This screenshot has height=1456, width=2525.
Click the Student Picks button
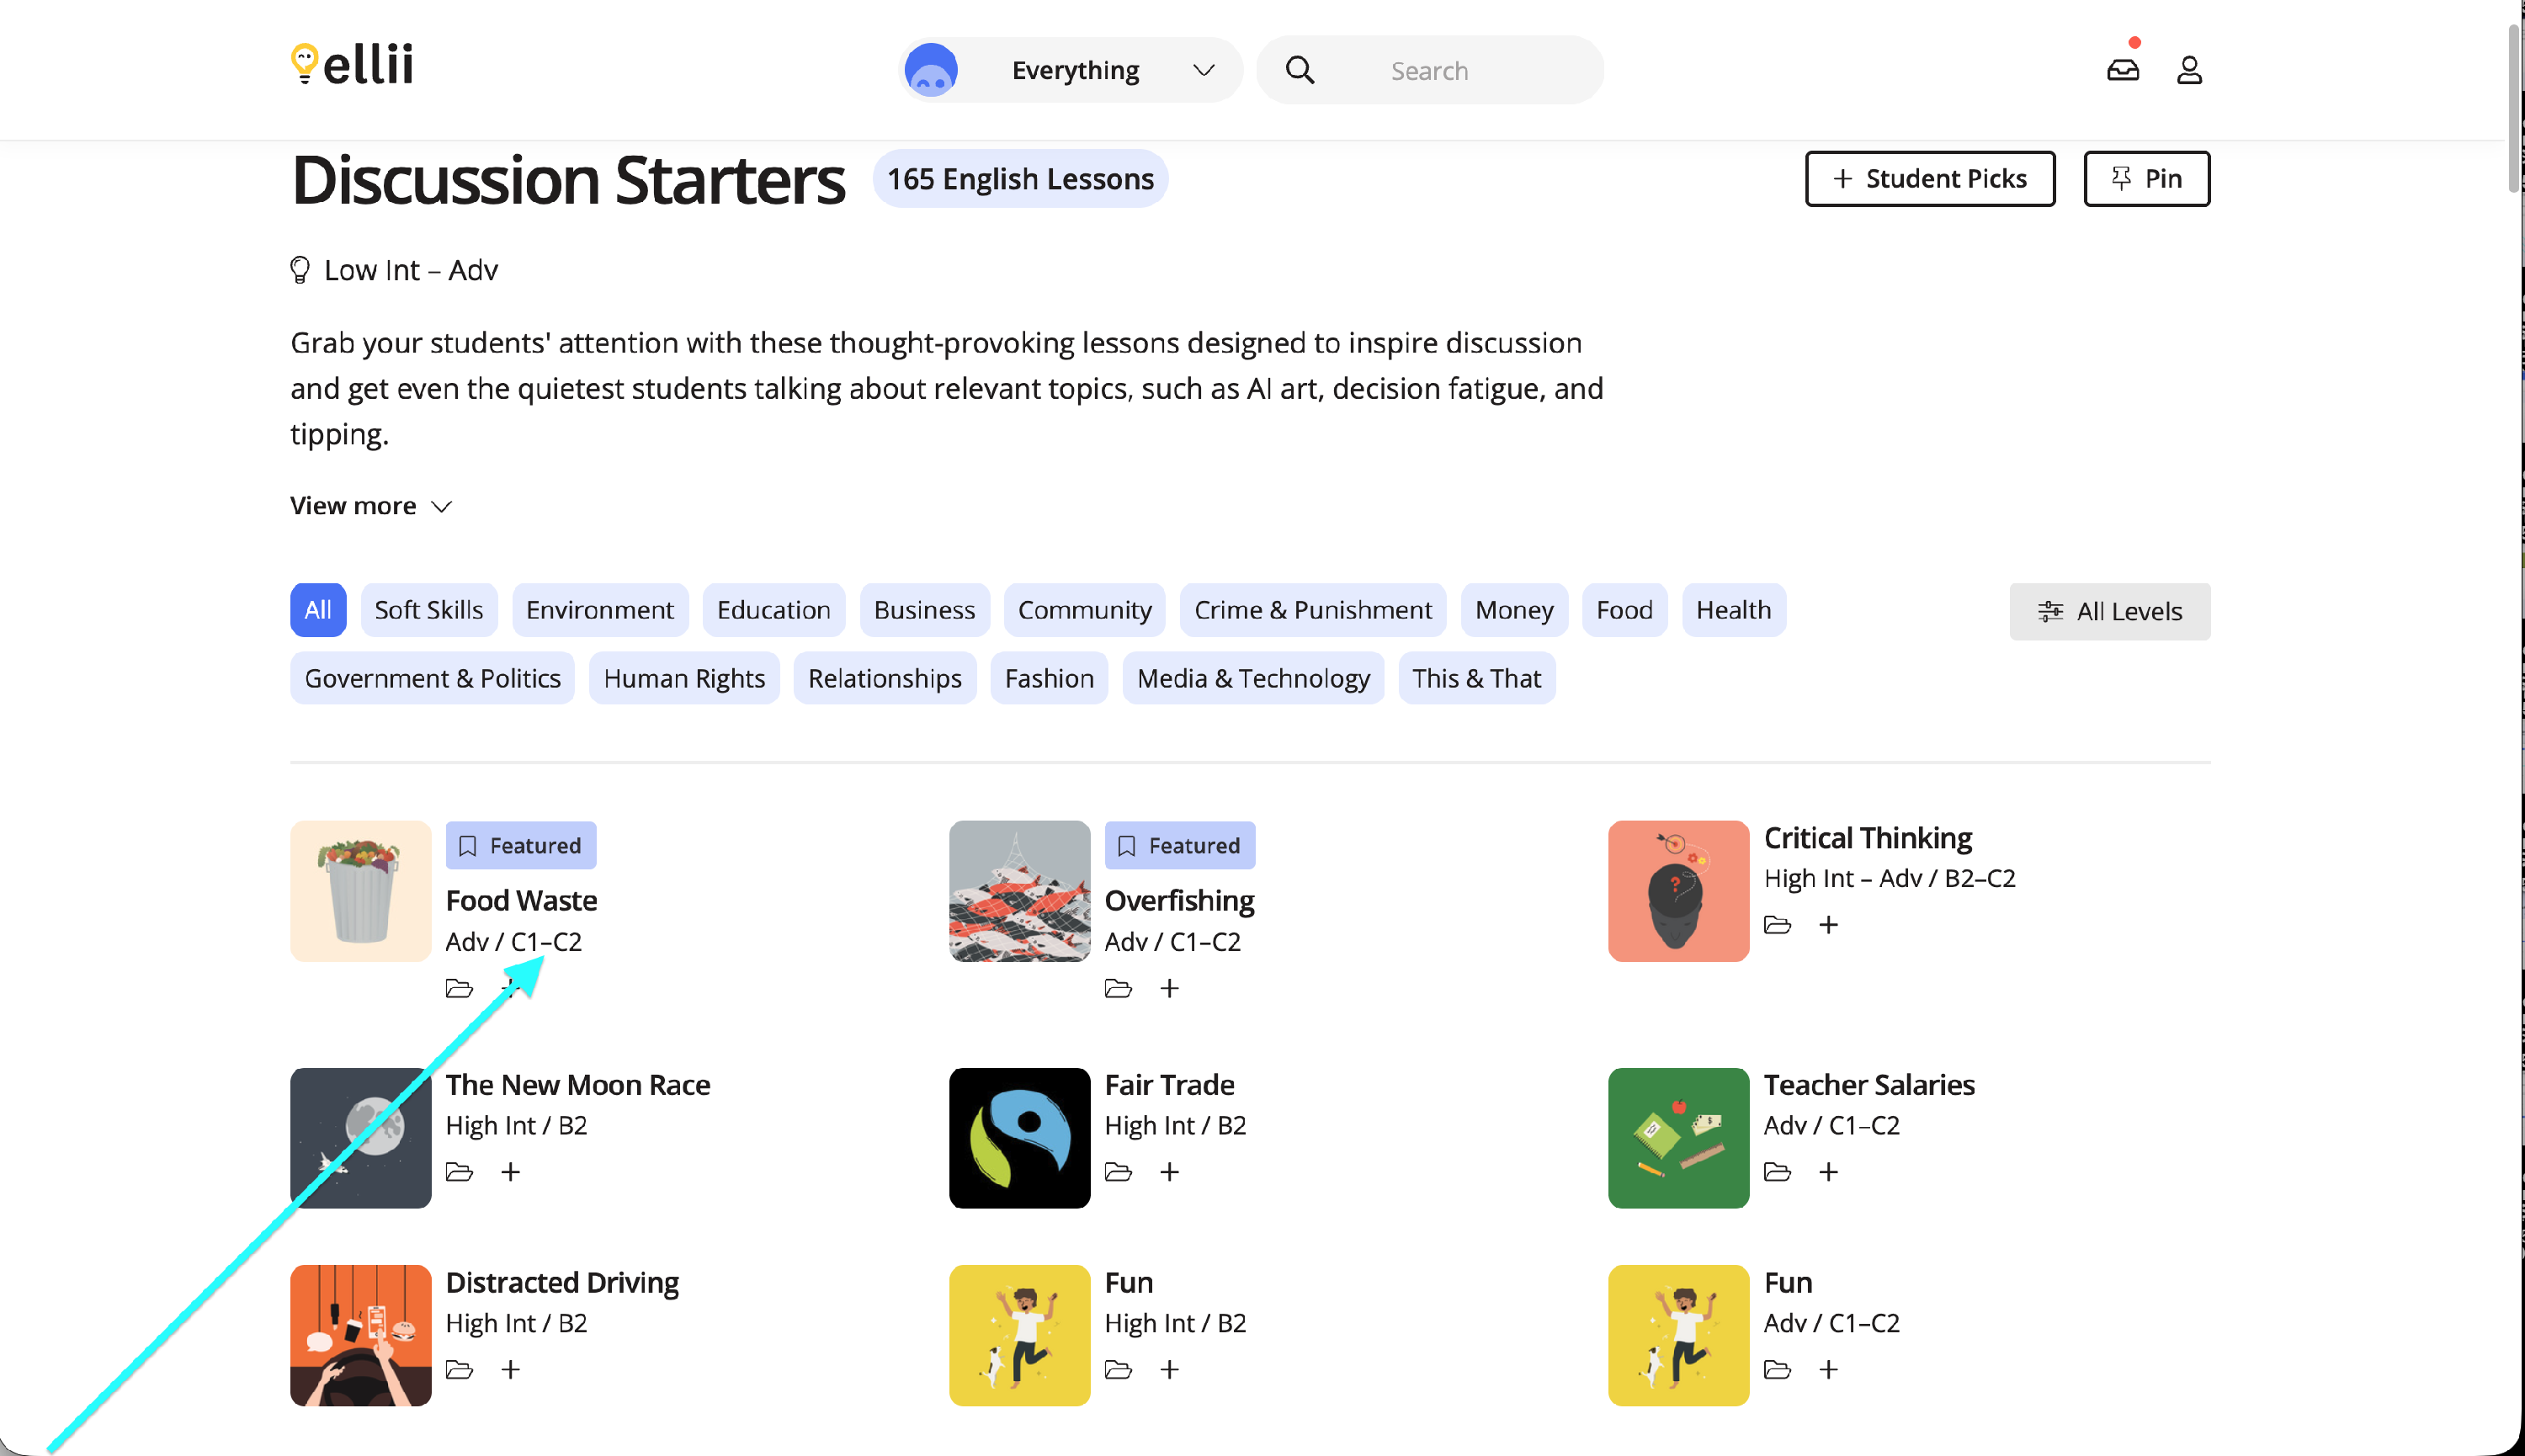(x=1929, y=179)
